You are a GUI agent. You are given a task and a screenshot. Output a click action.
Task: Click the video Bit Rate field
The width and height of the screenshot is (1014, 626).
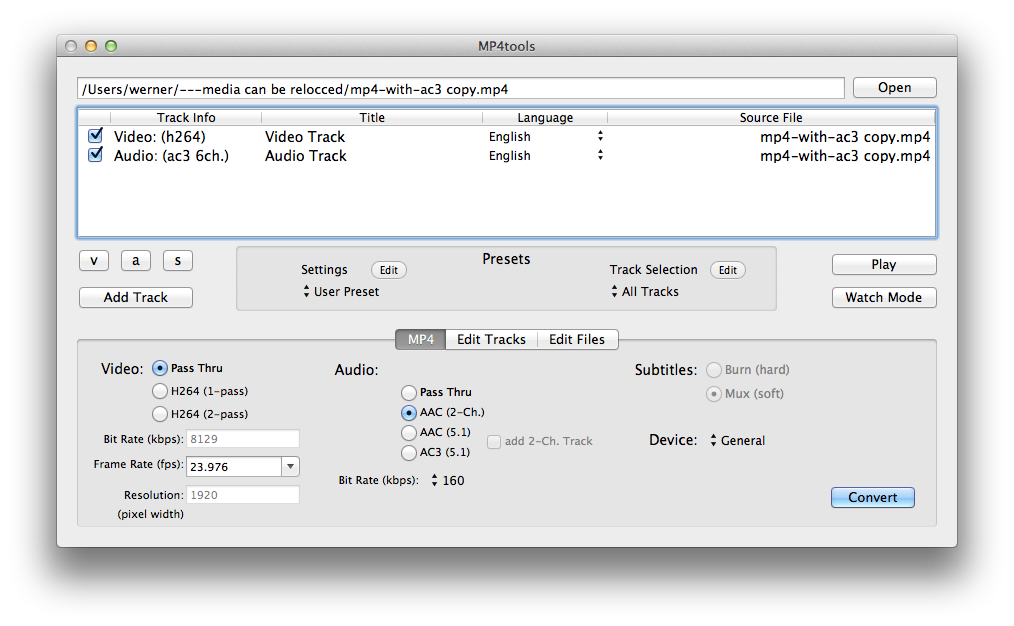click(x=243, y=439)
